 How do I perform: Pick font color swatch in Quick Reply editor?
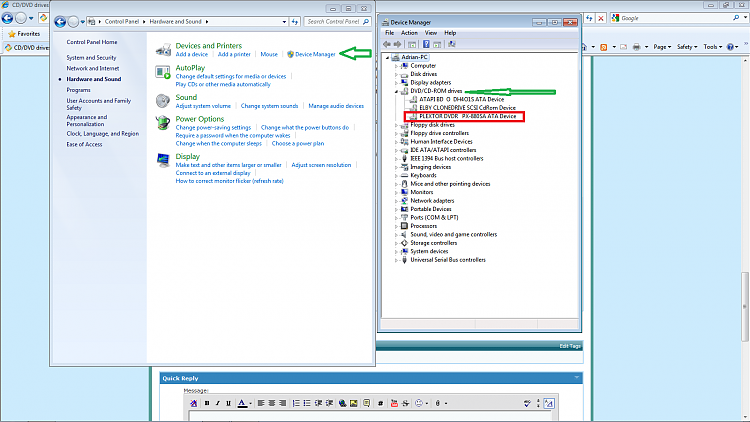click(x=242, y=403)
